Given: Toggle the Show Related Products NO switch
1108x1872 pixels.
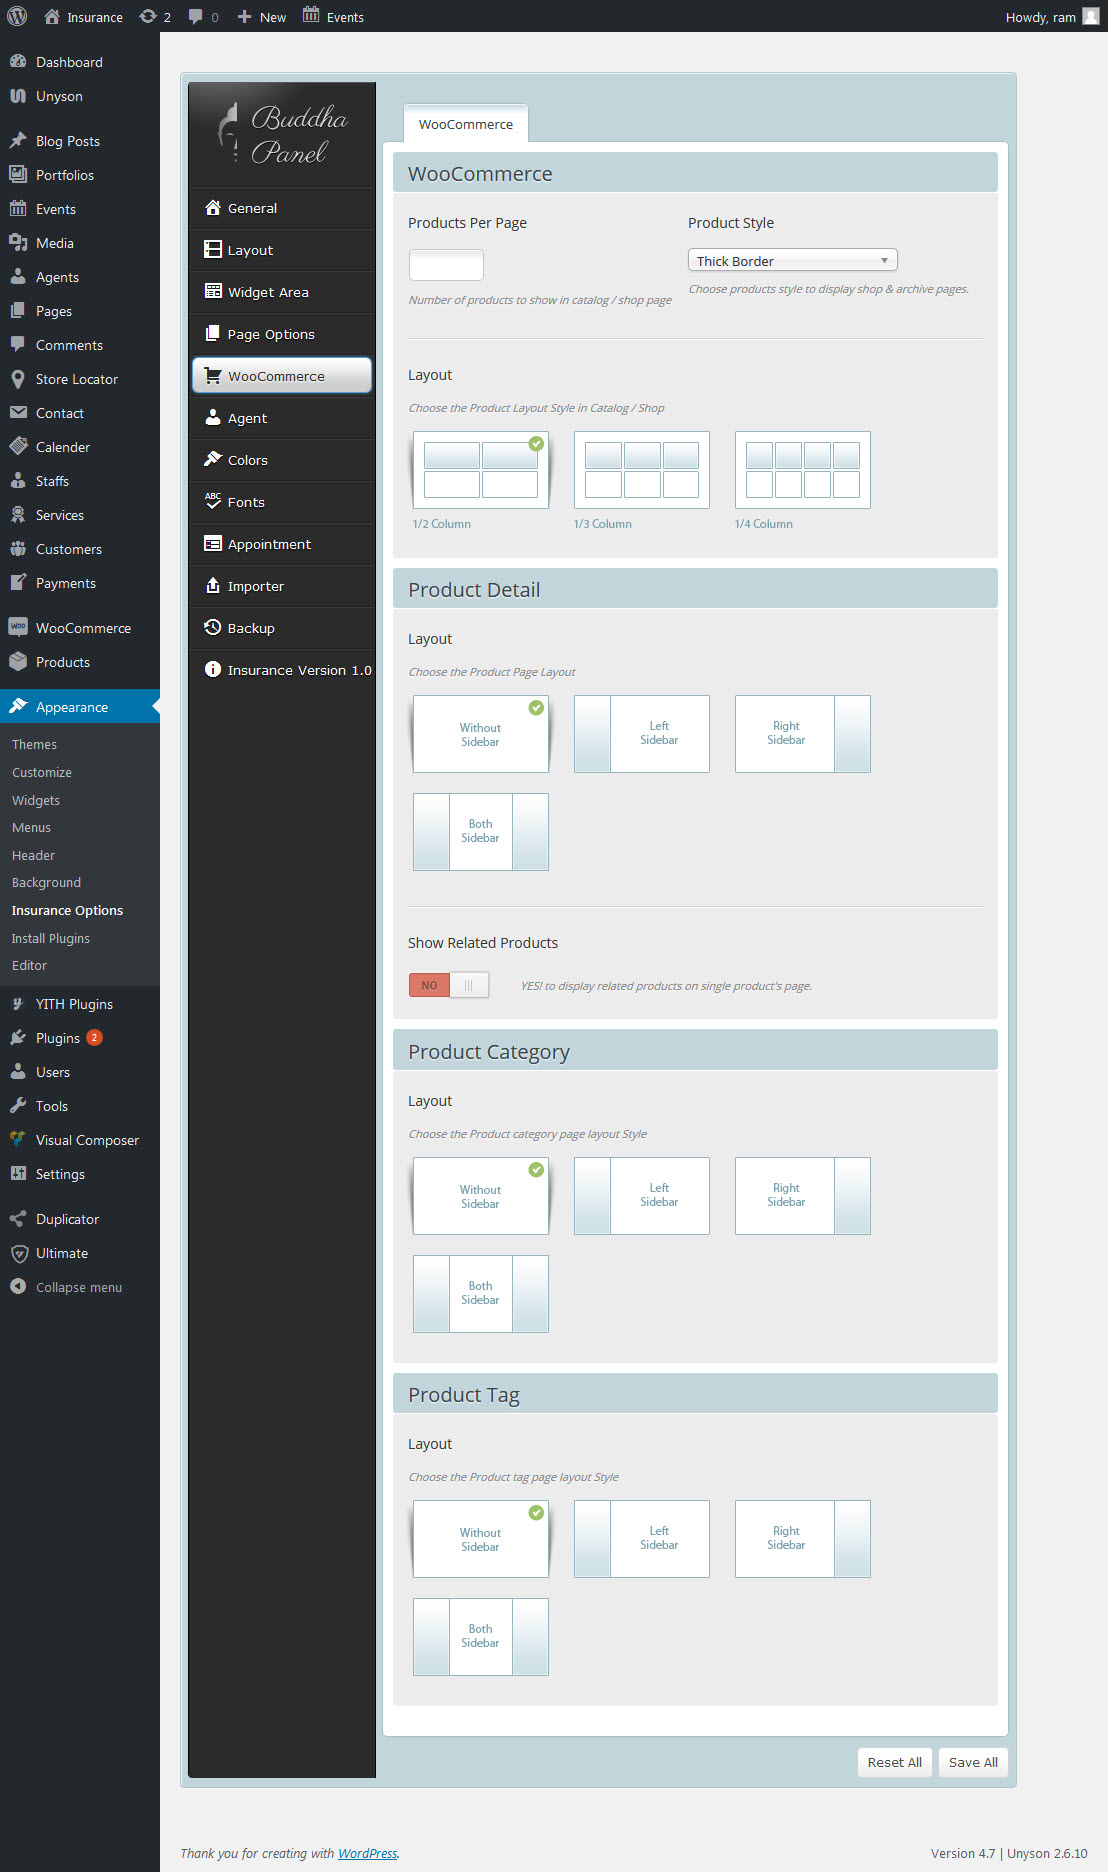Looking at the screenshot, I should click(x=448, y=985).
